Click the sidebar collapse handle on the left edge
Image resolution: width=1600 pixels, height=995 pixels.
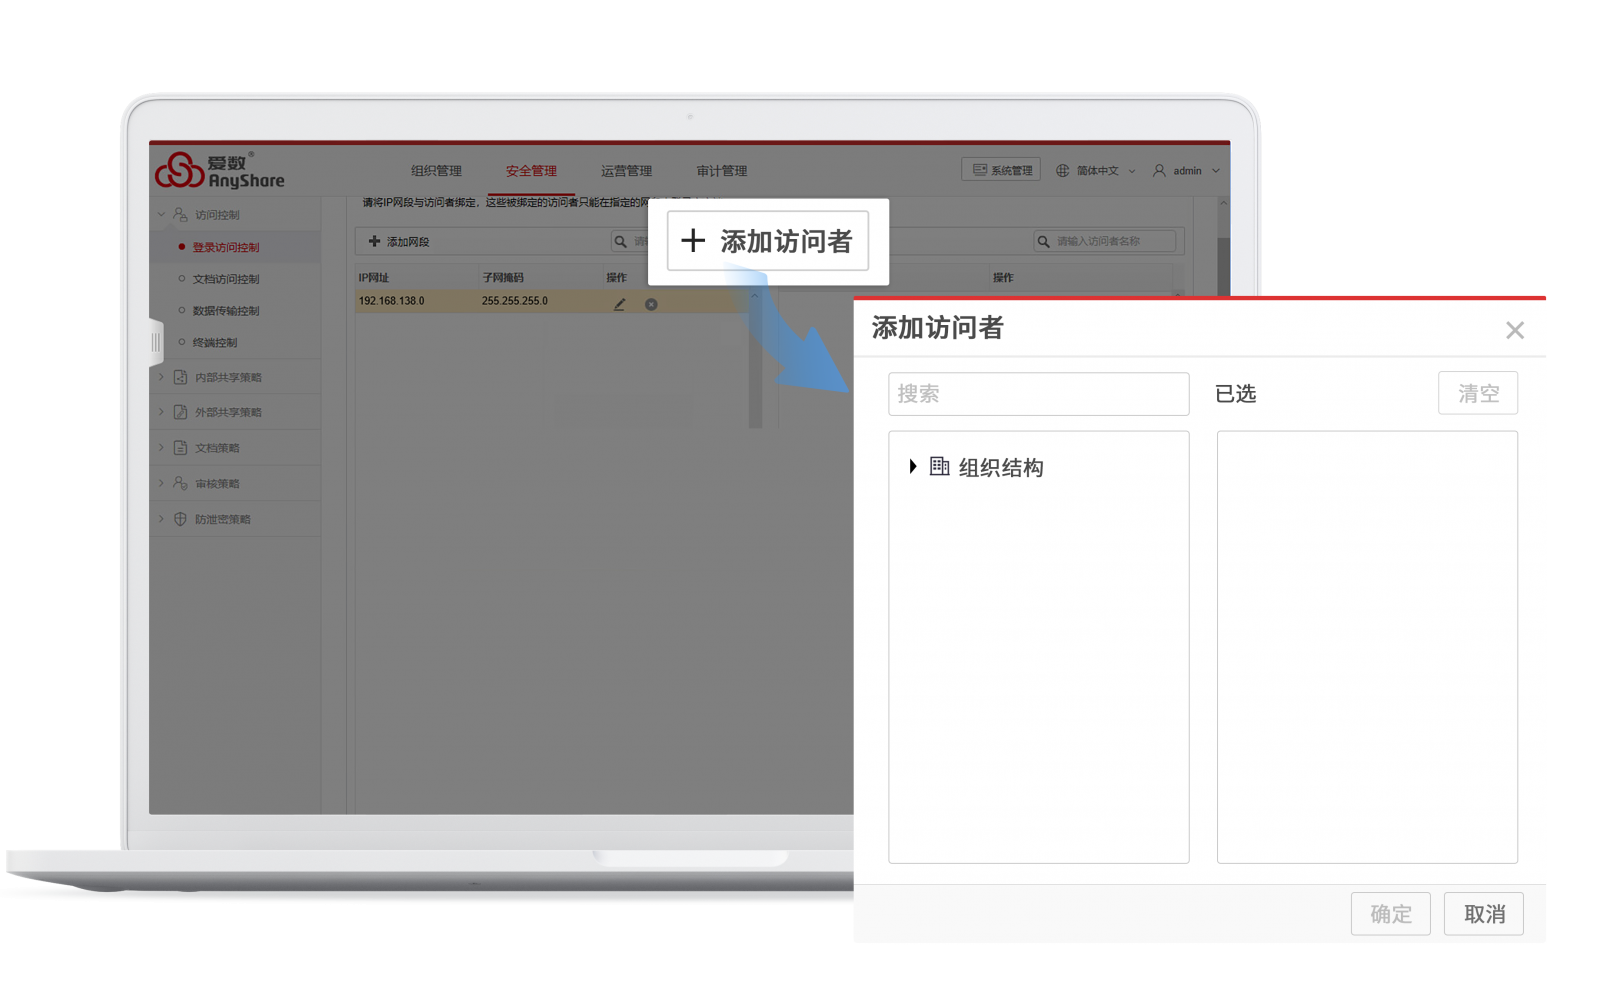[155, 343]
